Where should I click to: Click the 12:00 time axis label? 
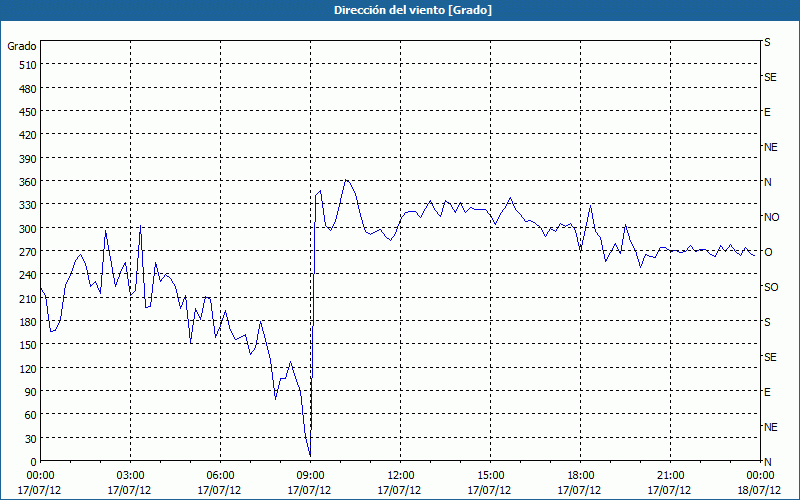point(400,476)
